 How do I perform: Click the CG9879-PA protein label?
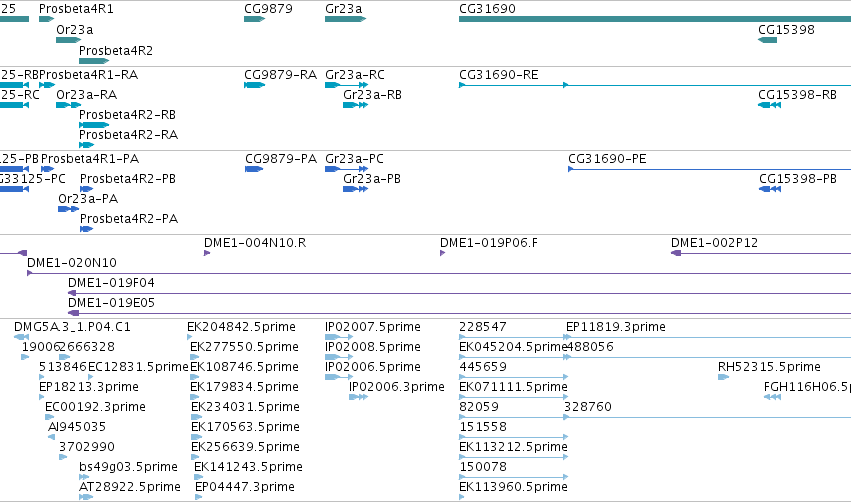(281, 158)
